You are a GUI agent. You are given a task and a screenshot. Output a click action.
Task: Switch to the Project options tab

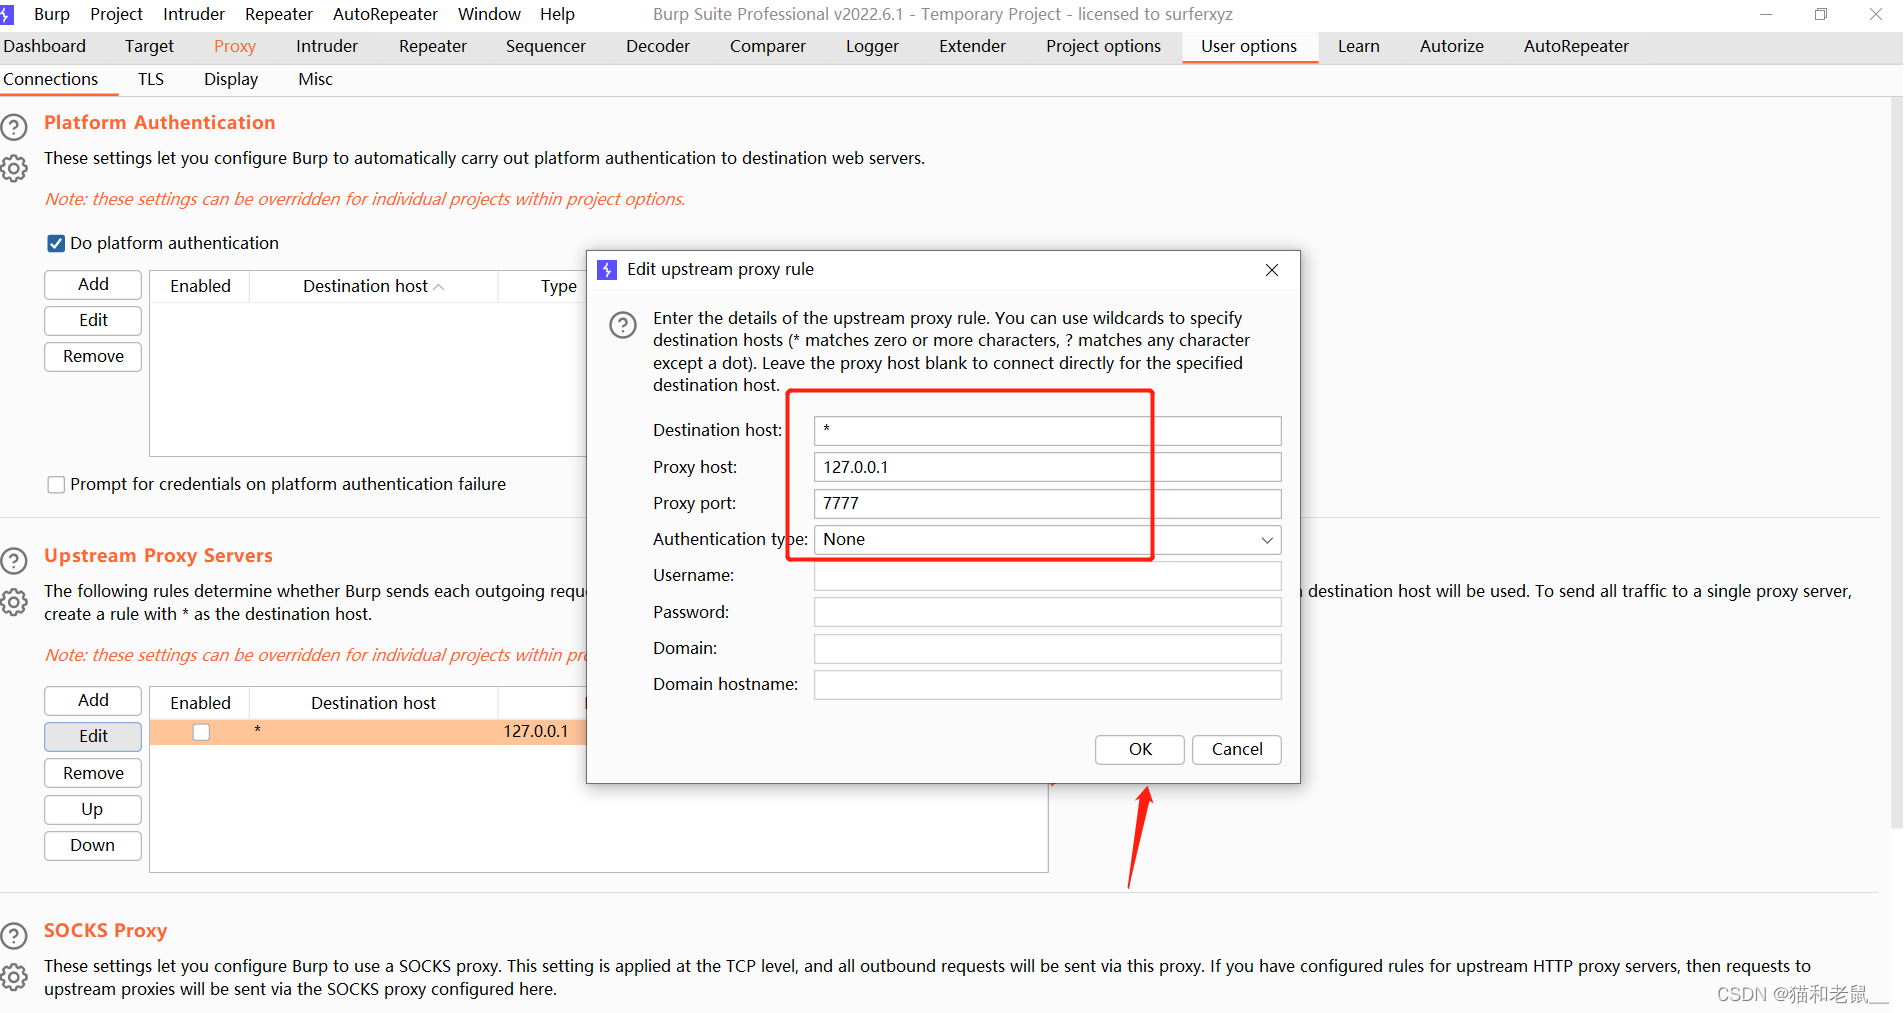click(x=1104, y=46)
